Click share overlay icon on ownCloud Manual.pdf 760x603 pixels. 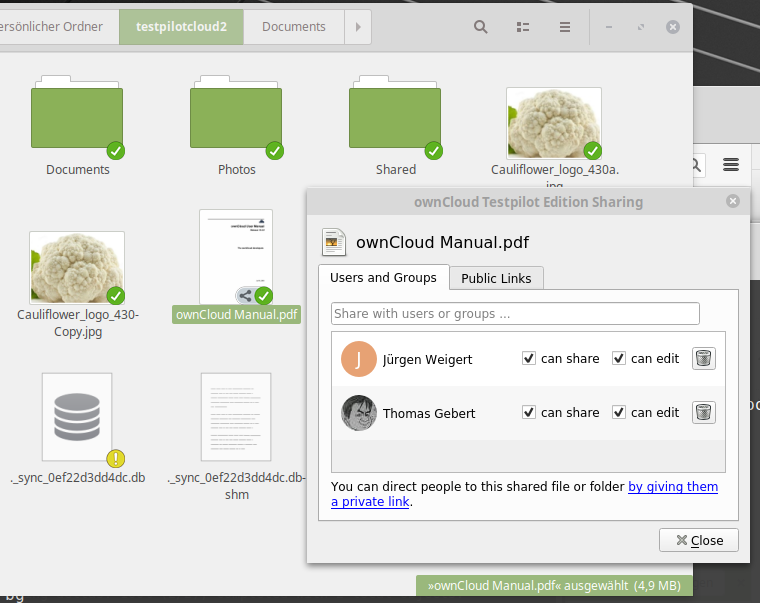tap(245, 295)
